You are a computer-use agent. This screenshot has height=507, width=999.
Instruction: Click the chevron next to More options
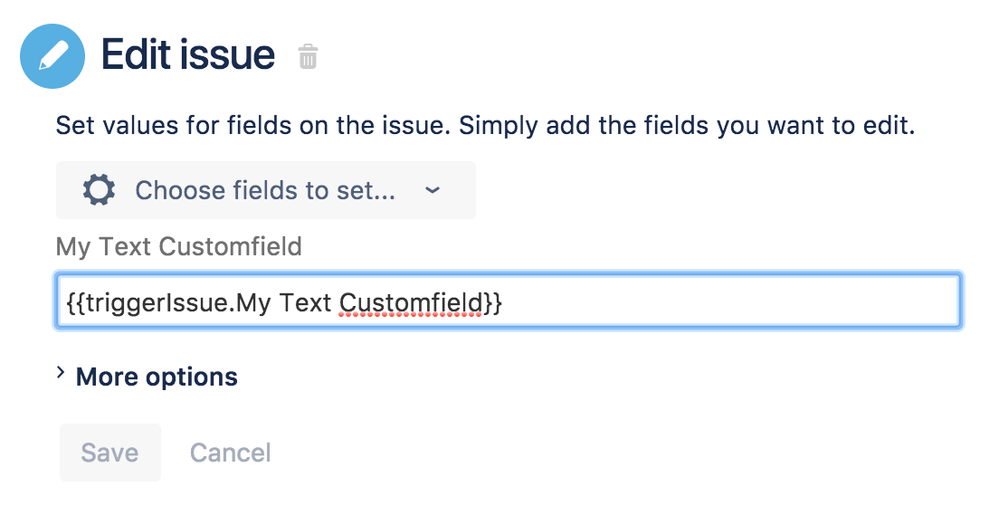pos(62,374)
